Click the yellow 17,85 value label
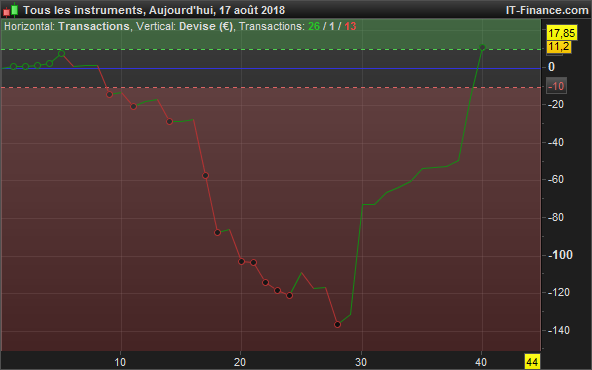The width and height of the screenshot is (592, 370). point(561,33)
